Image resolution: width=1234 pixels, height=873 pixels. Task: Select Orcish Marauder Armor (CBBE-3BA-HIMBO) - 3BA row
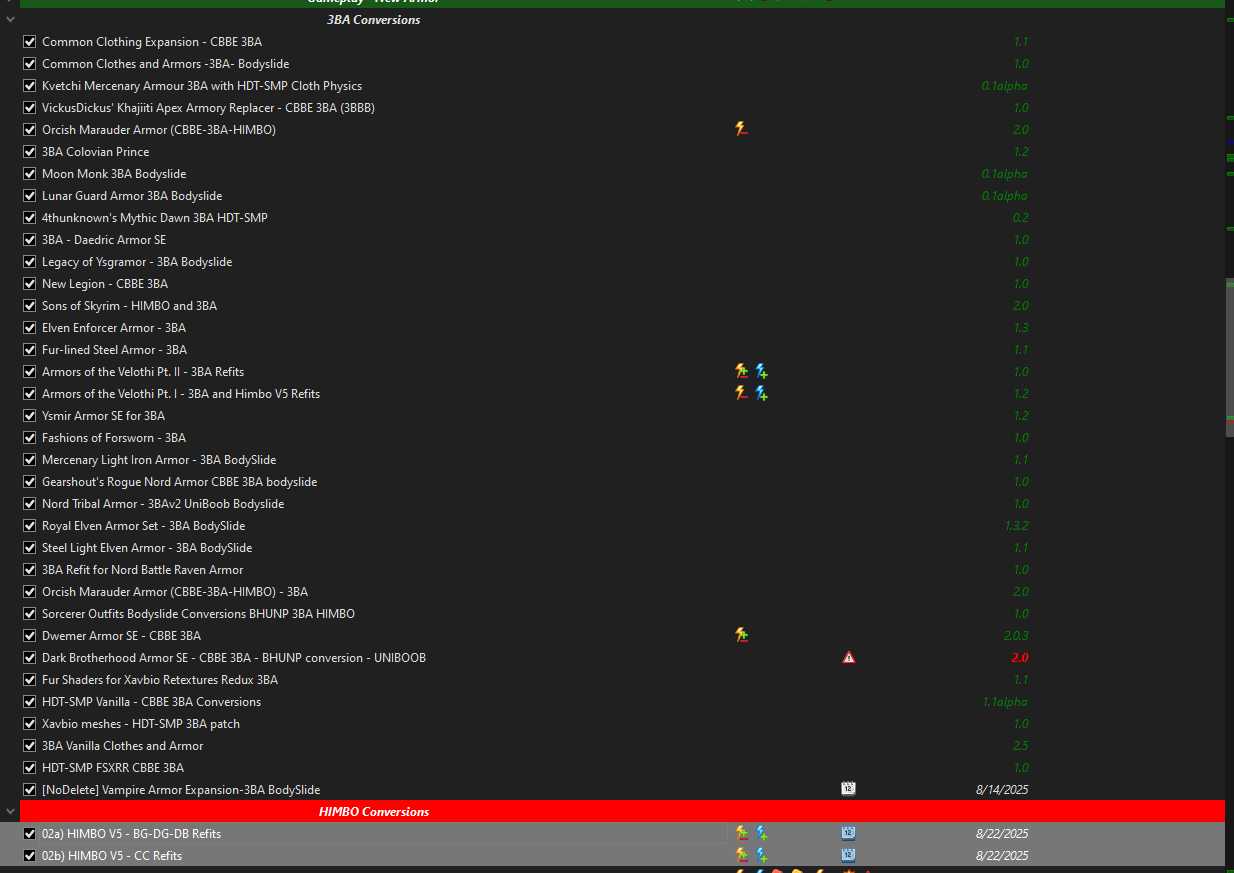[175, 592]
